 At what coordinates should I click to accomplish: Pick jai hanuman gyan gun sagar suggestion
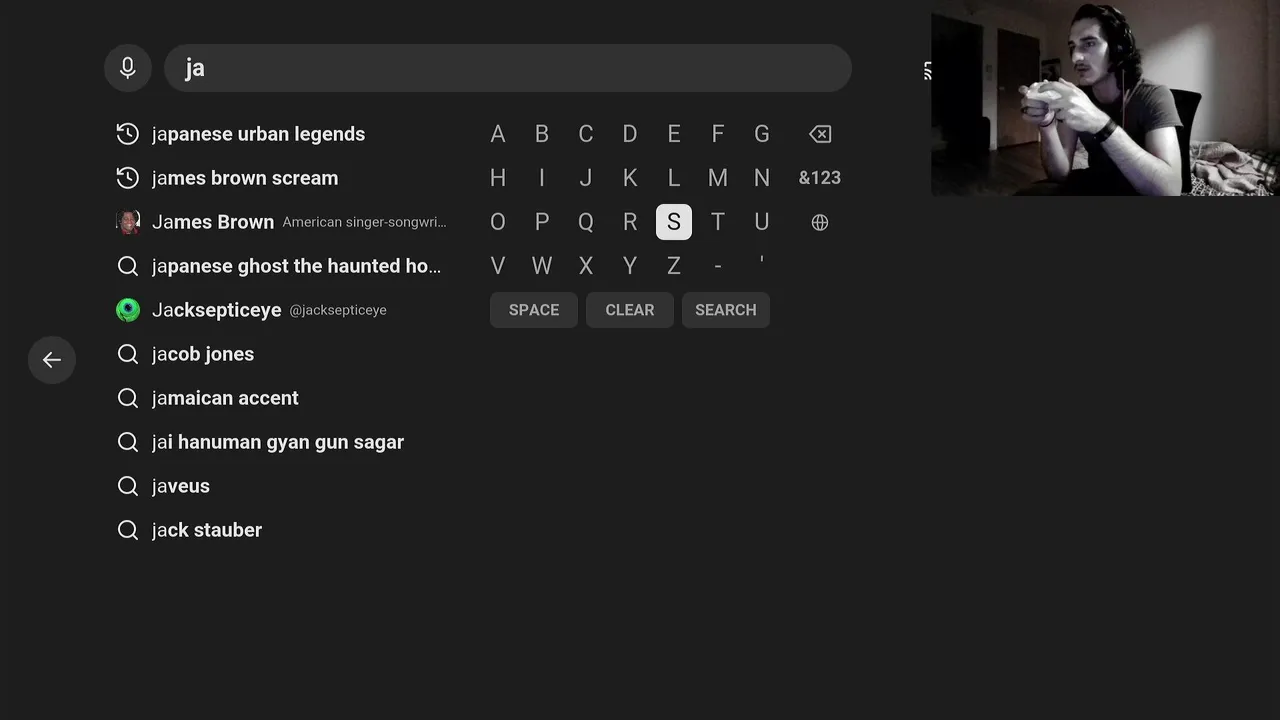point(278,442)
